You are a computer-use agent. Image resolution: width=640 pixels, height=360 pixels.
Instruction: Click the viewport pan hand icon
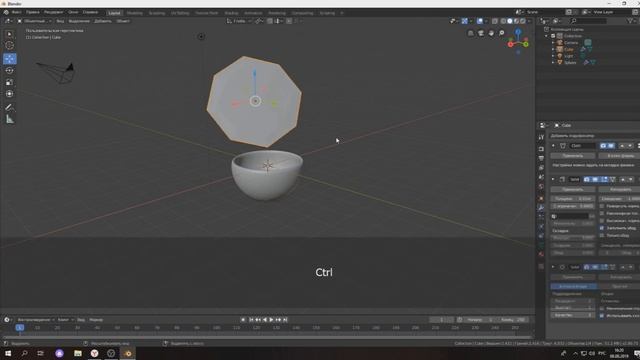(x=491, y=33)
